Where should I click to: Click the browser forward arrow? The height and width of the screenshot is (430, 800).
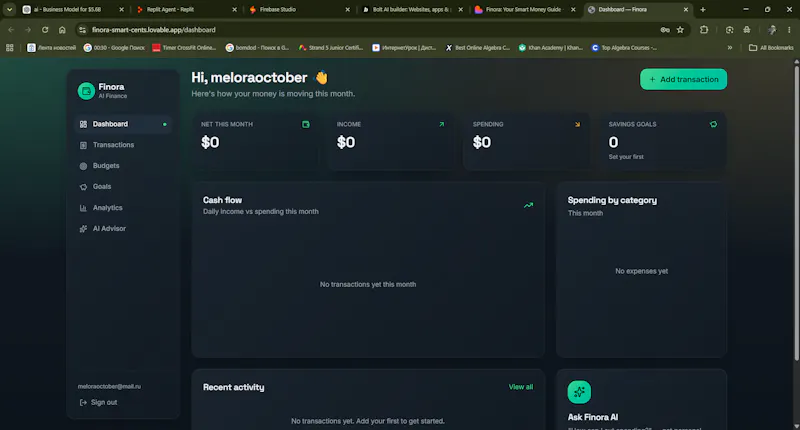(28, 30)
